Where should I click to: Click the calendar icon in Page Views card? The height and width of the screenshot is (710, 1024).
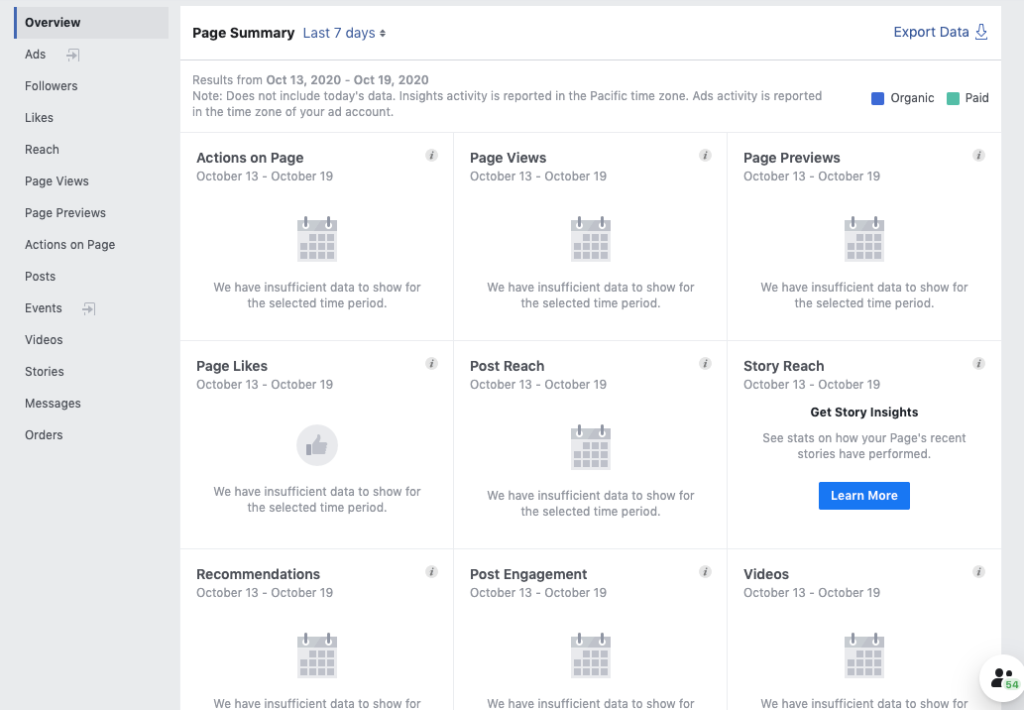click(590, 239)
